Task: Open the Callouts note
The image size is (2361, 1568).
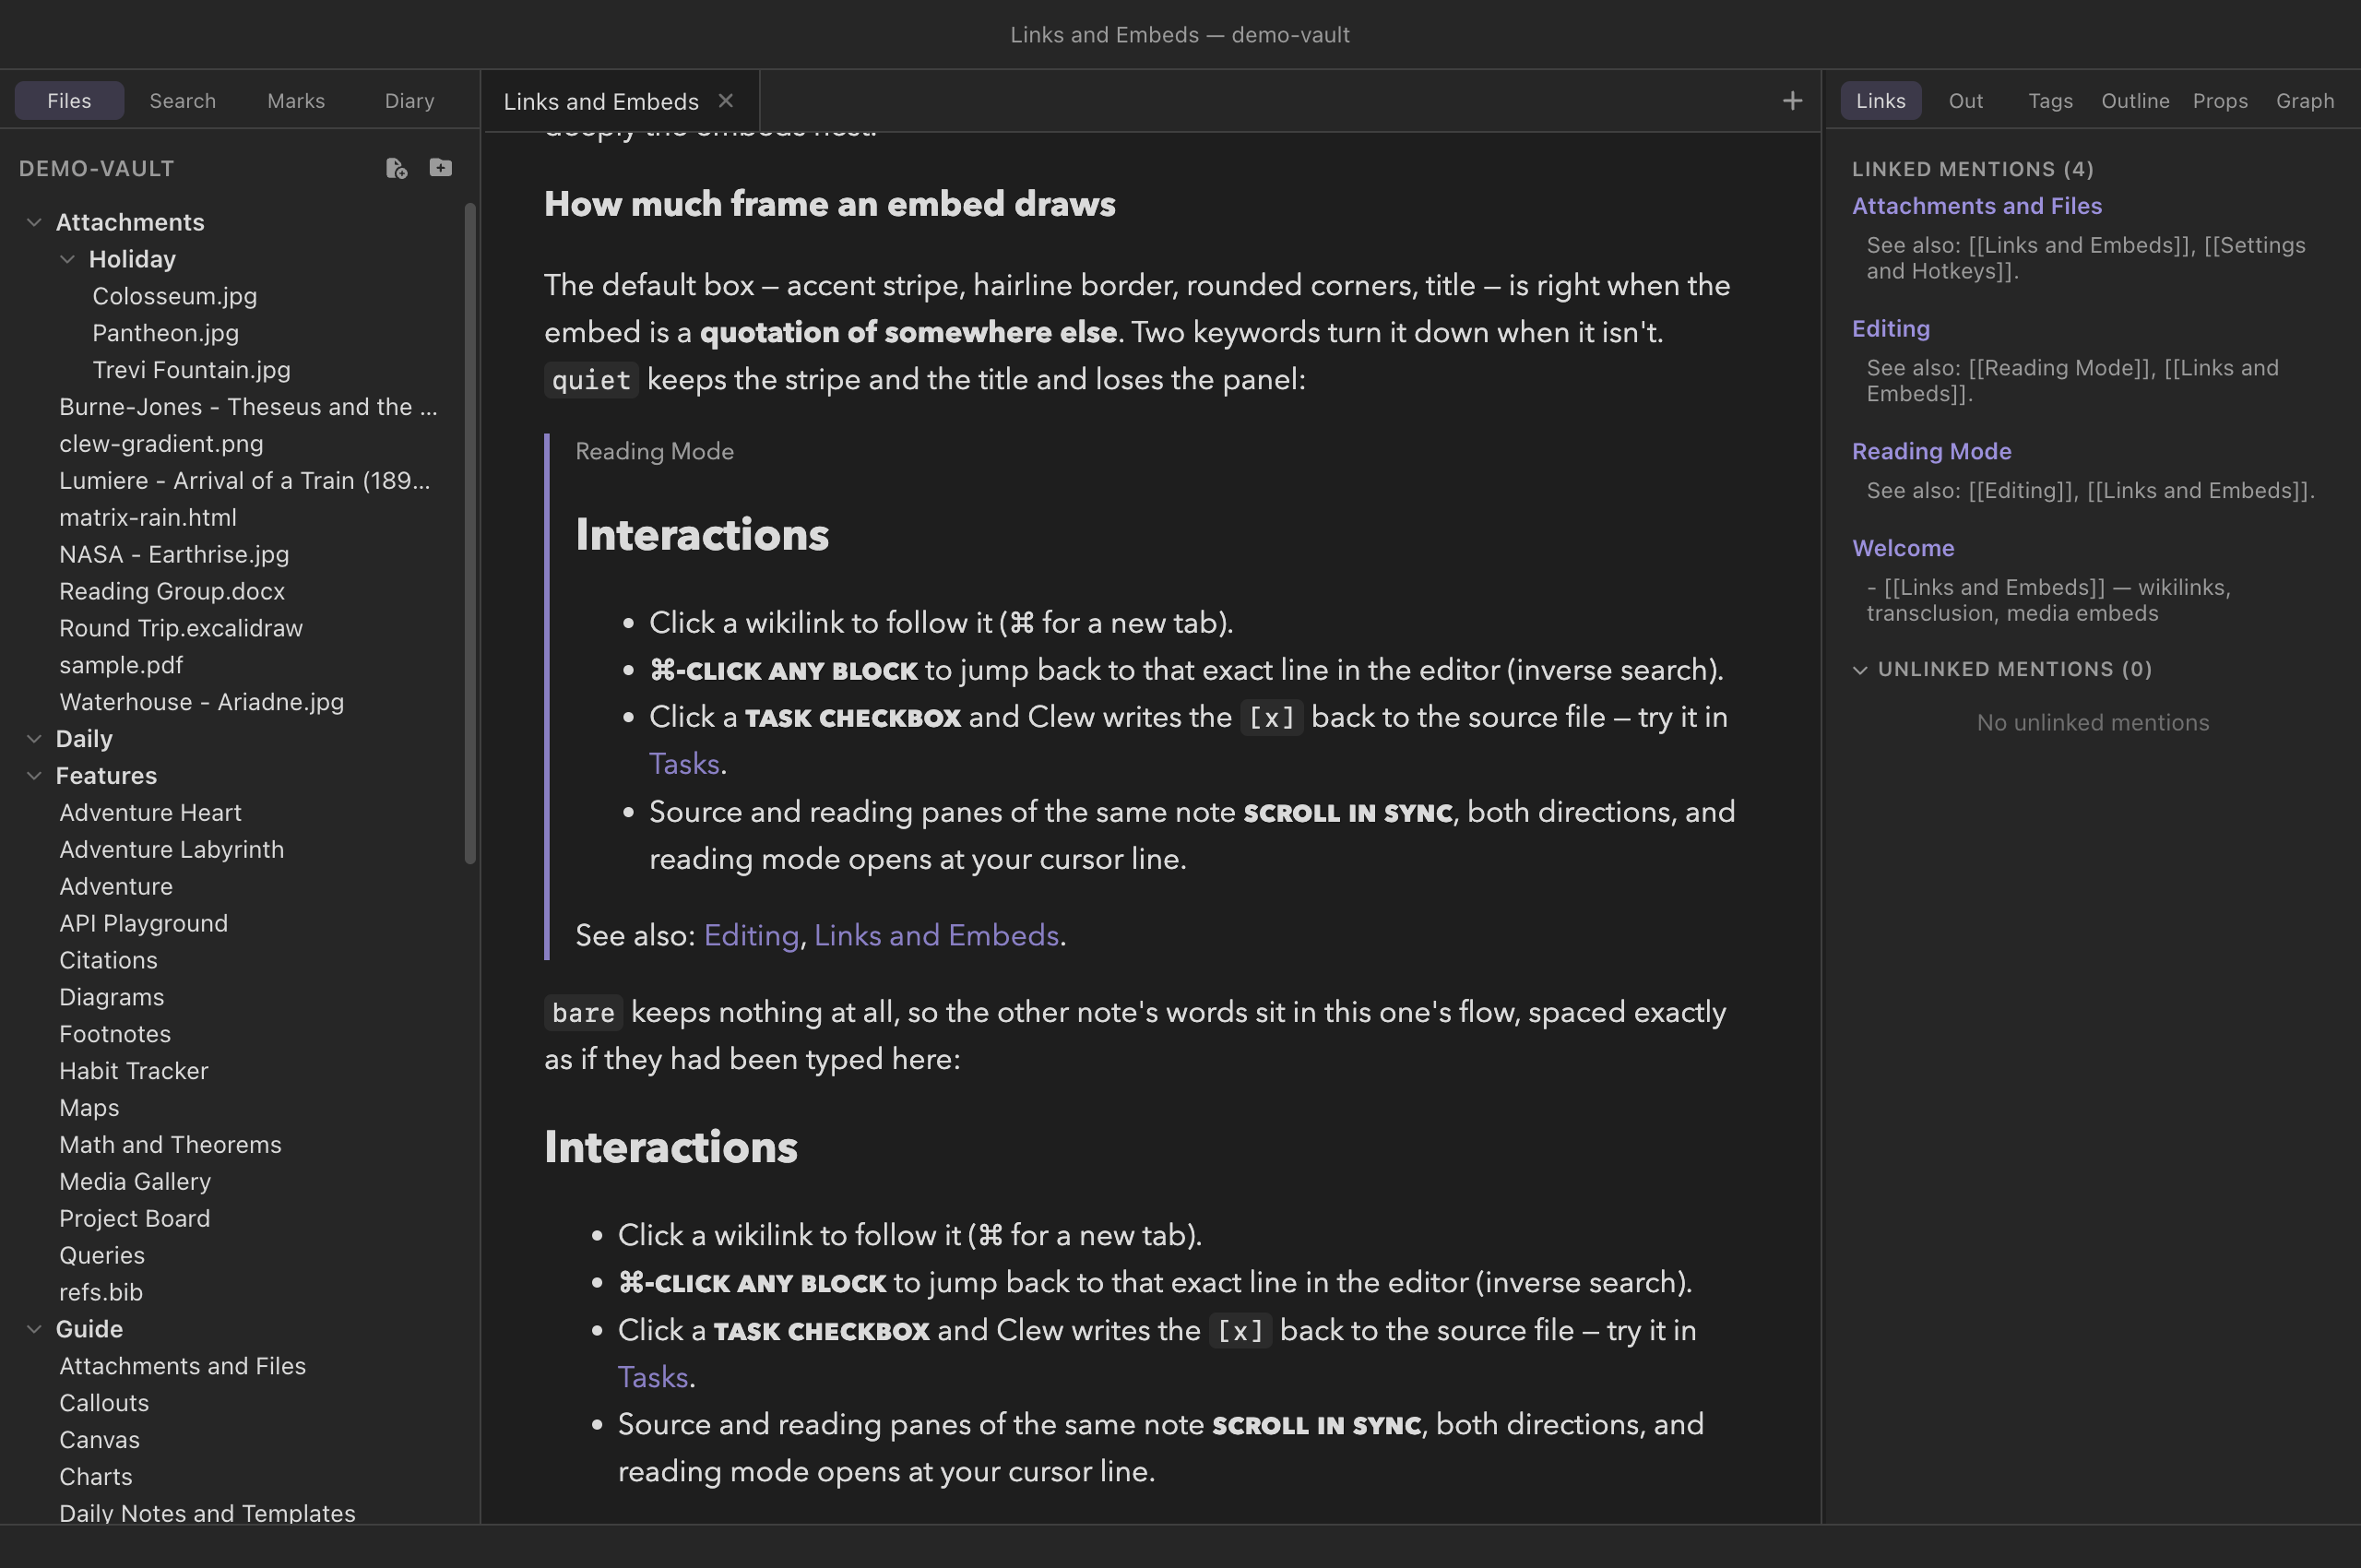Action: tap(104, 1404)
